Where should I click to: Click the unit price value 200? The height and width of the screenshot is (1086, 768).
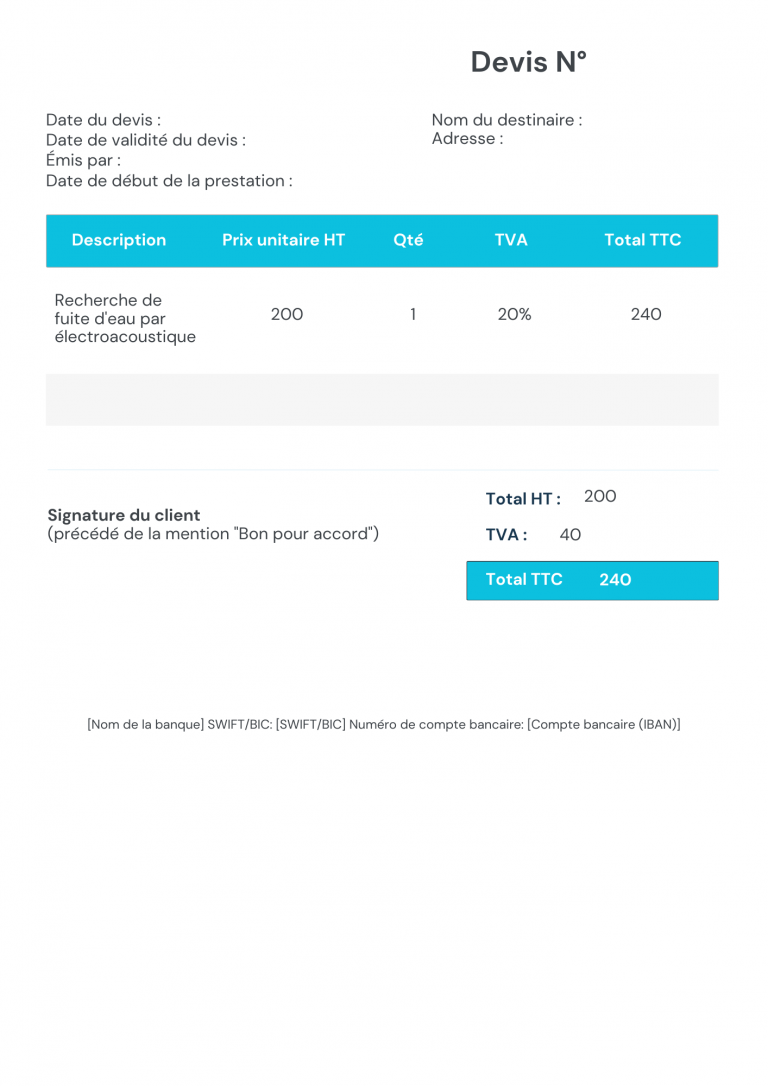287,314
